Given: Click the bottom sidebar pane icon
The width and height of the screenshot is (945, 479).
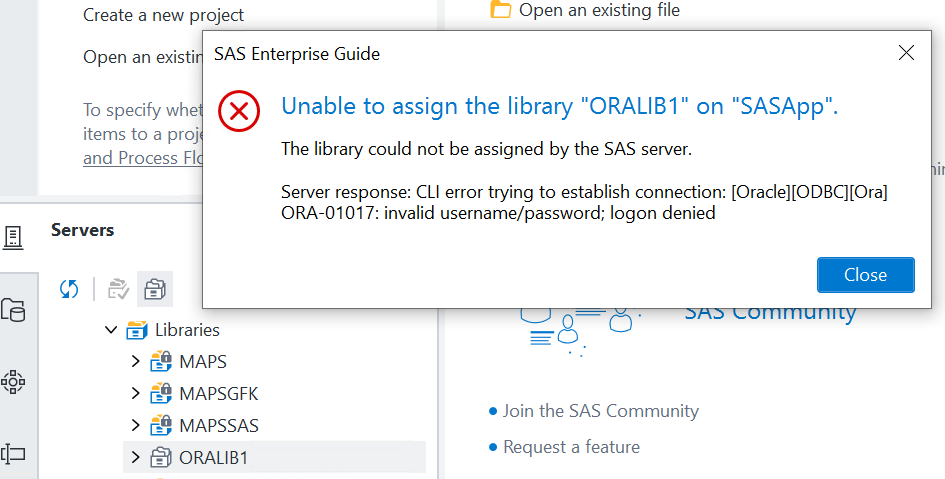Looking at the screenshot, I should (14, 455).
